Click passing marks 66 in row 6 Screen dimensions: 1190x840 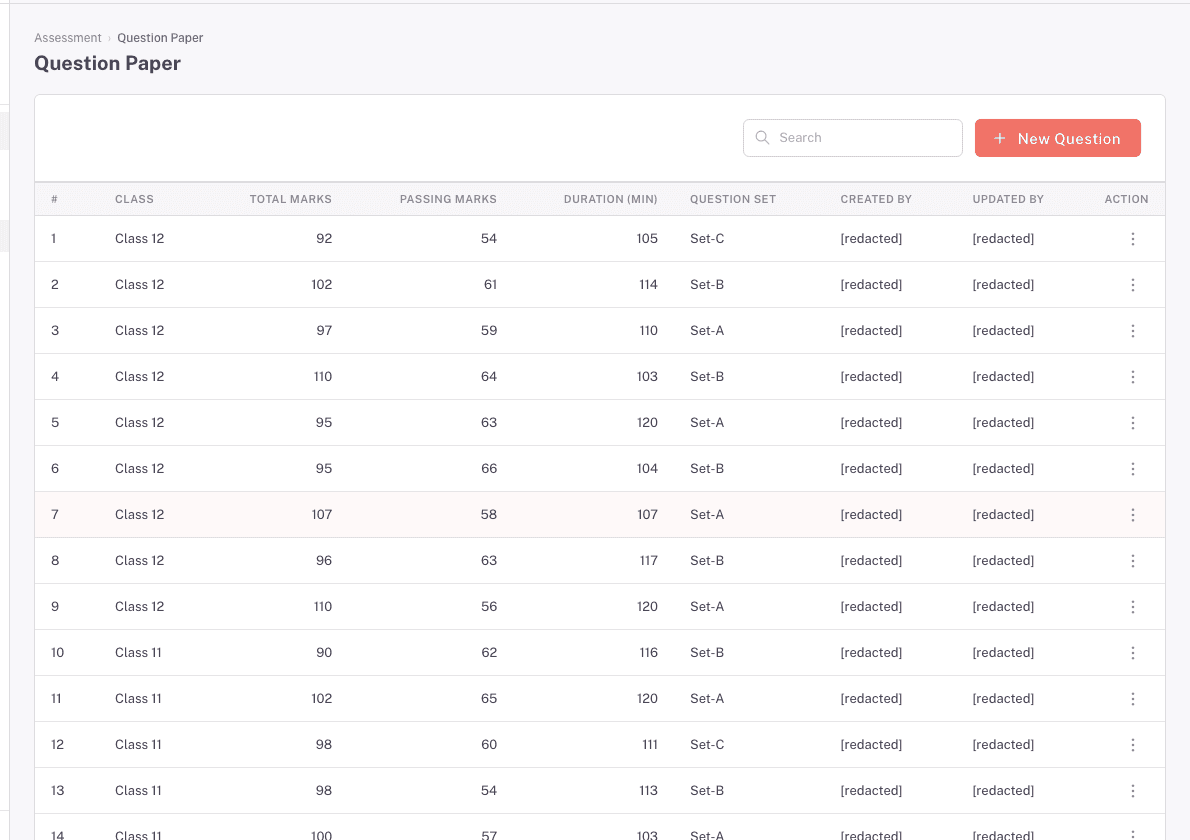click(x=489, y=469)
